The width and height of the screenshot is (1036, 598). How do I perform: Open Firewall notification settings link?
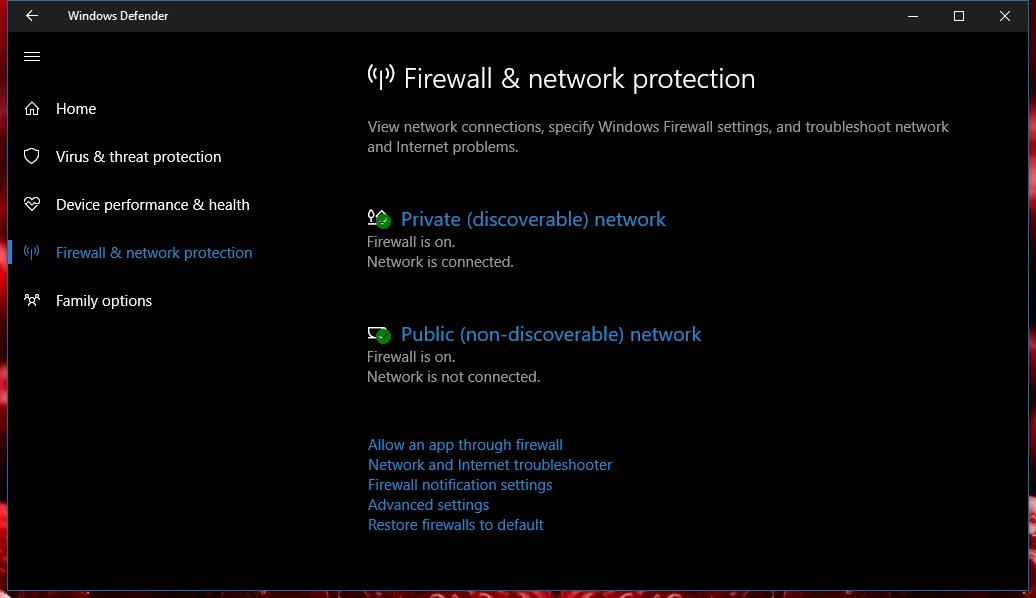point(460,485)
